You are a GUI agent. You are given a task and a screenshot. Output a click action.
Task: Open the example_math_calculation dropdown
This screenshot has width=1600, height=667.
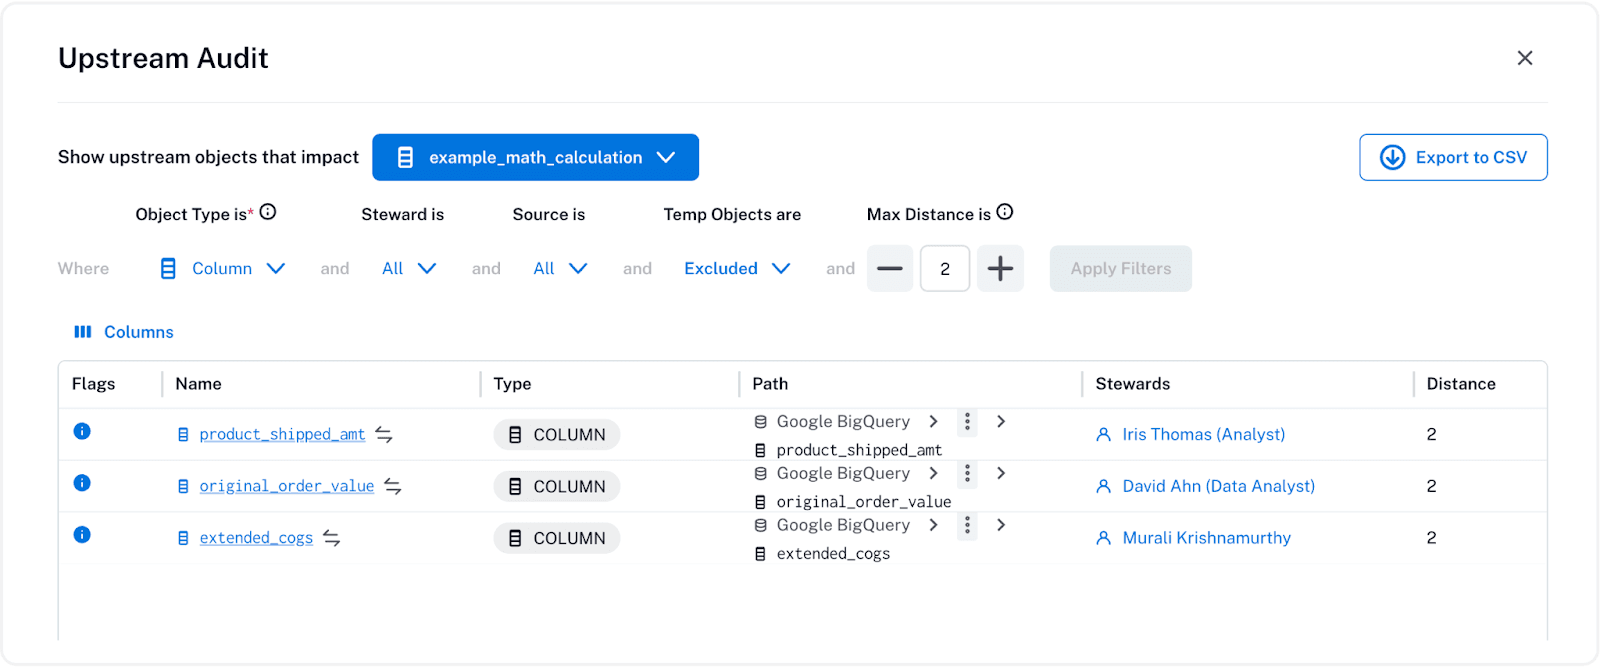coord(535,158)
